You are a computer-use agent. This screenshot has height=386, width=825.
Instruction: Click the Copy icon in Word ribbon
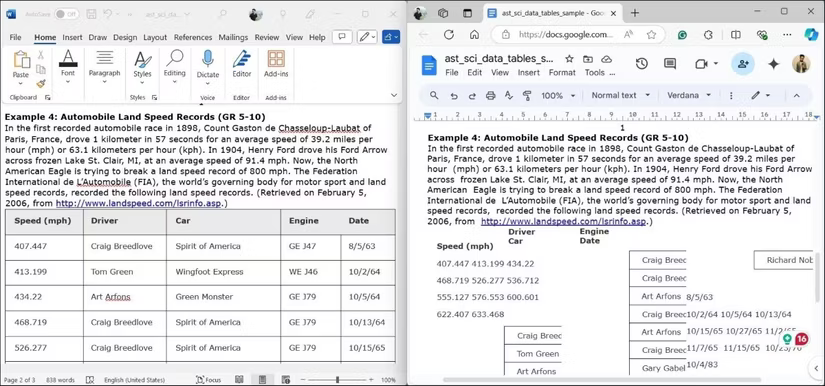click(41, 69)
